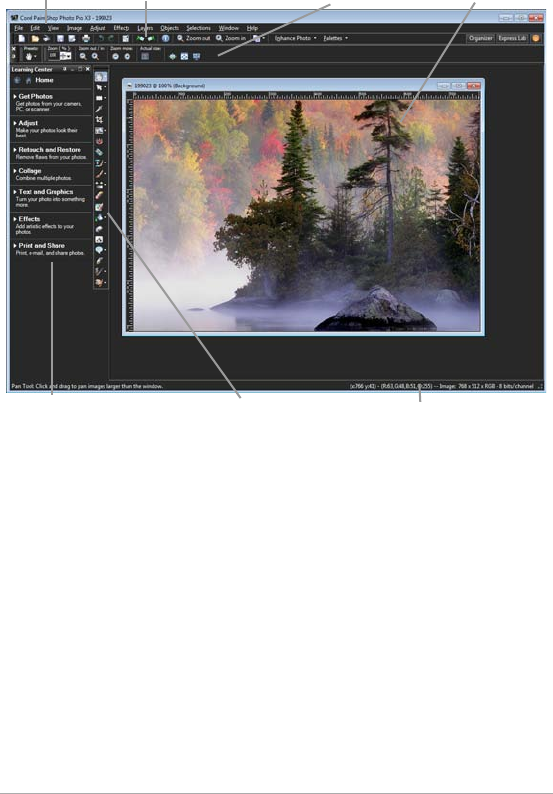Click the blue Image Information icon

point(166,38)
